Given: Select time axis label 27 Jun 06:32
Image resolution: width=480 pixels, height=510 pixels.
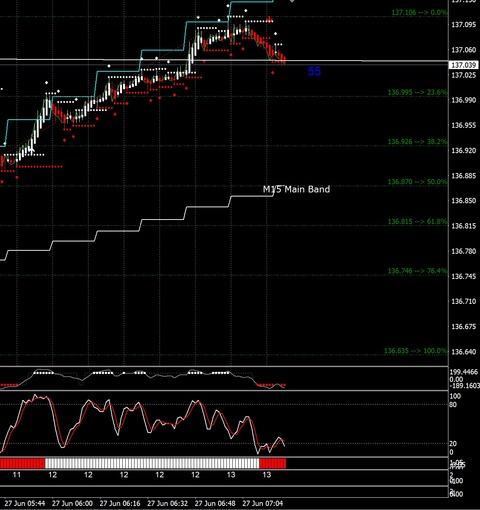Looking at the screenshot, I should point(168,503).
